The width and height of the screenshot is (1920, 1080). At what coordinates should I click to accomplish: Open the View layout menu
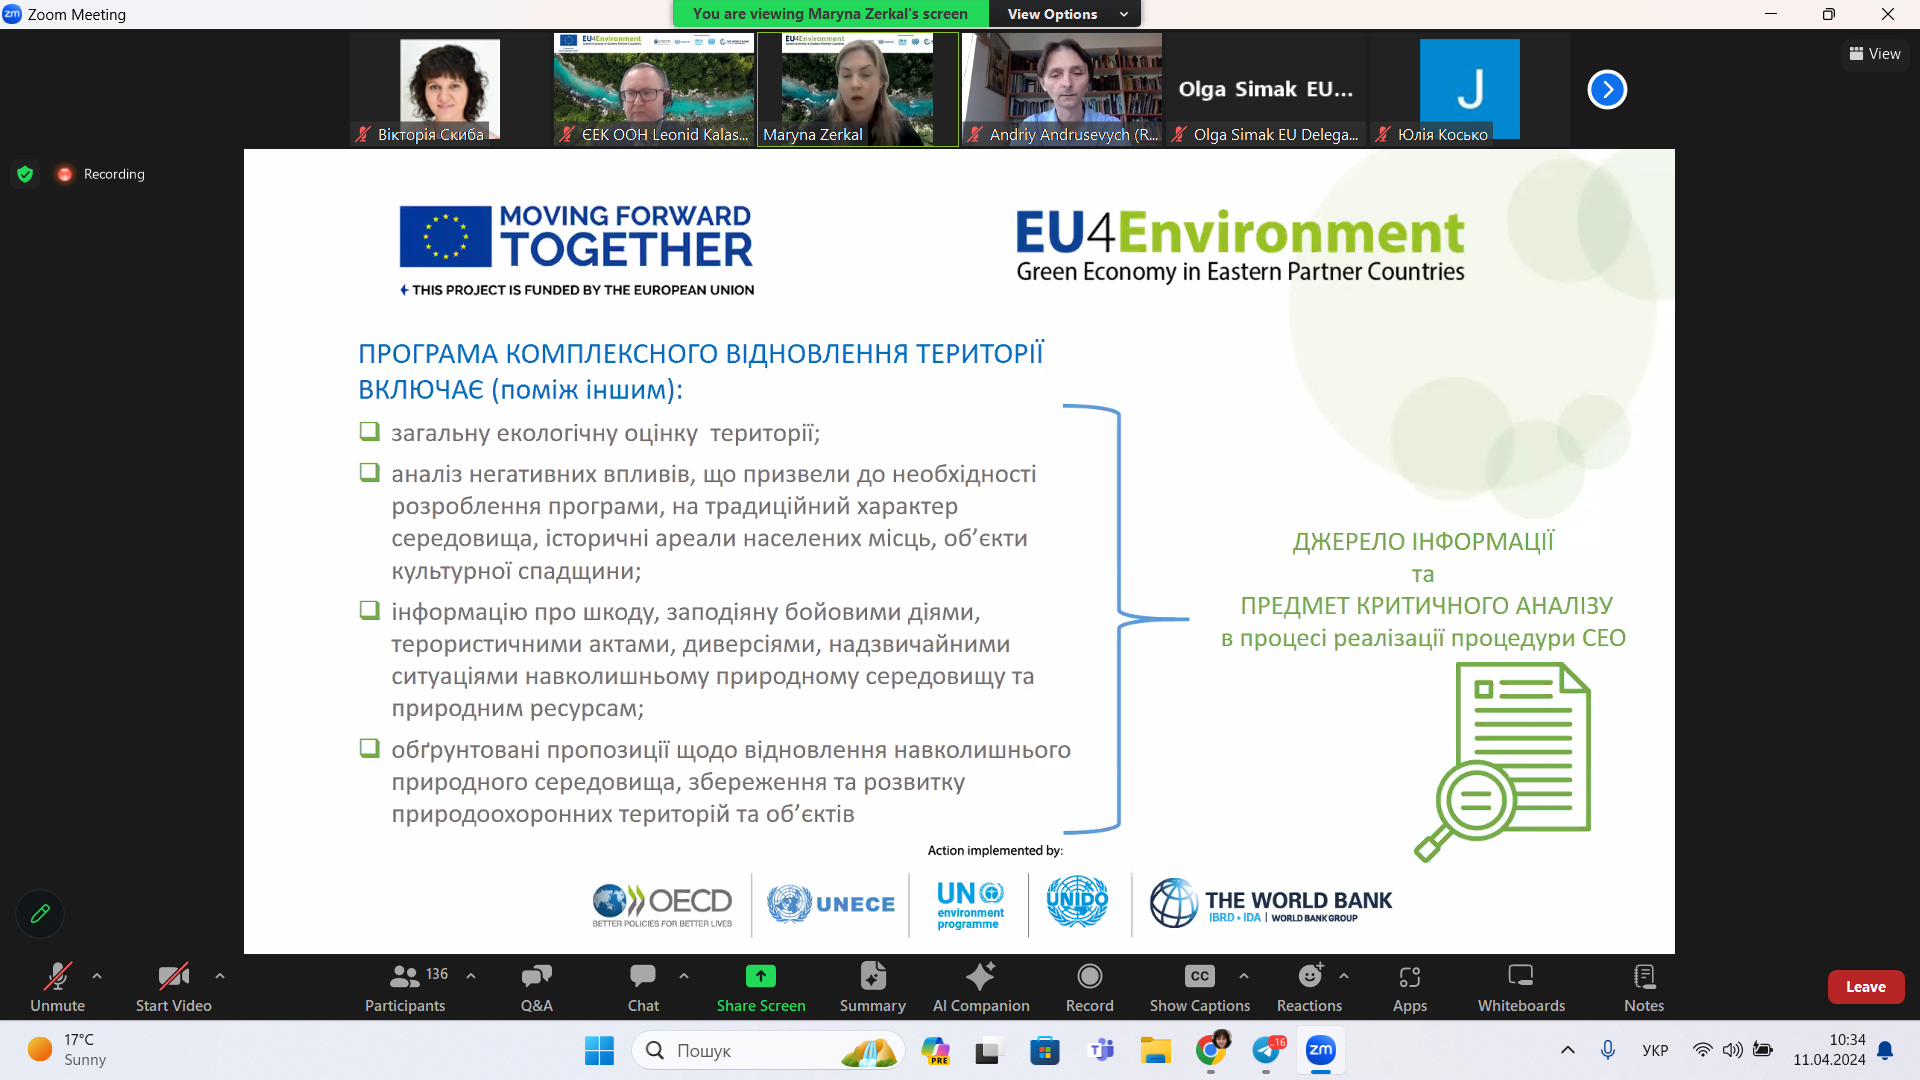point(1875,54)
